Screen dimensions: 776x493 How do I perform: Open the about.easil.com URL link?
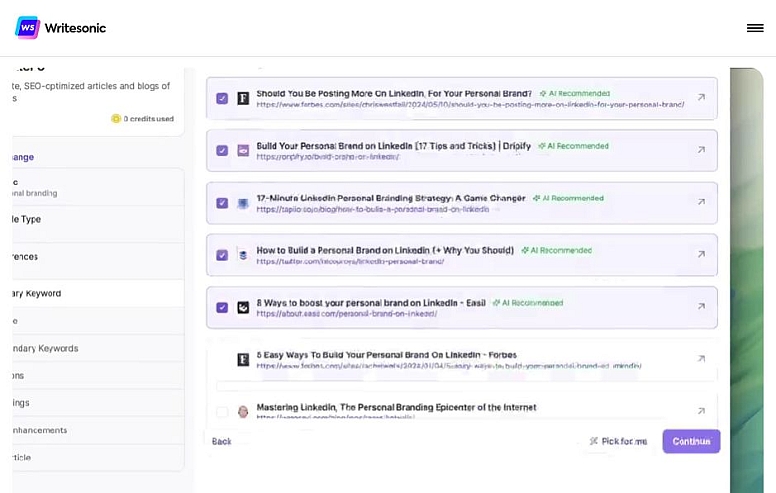[346, 314]
